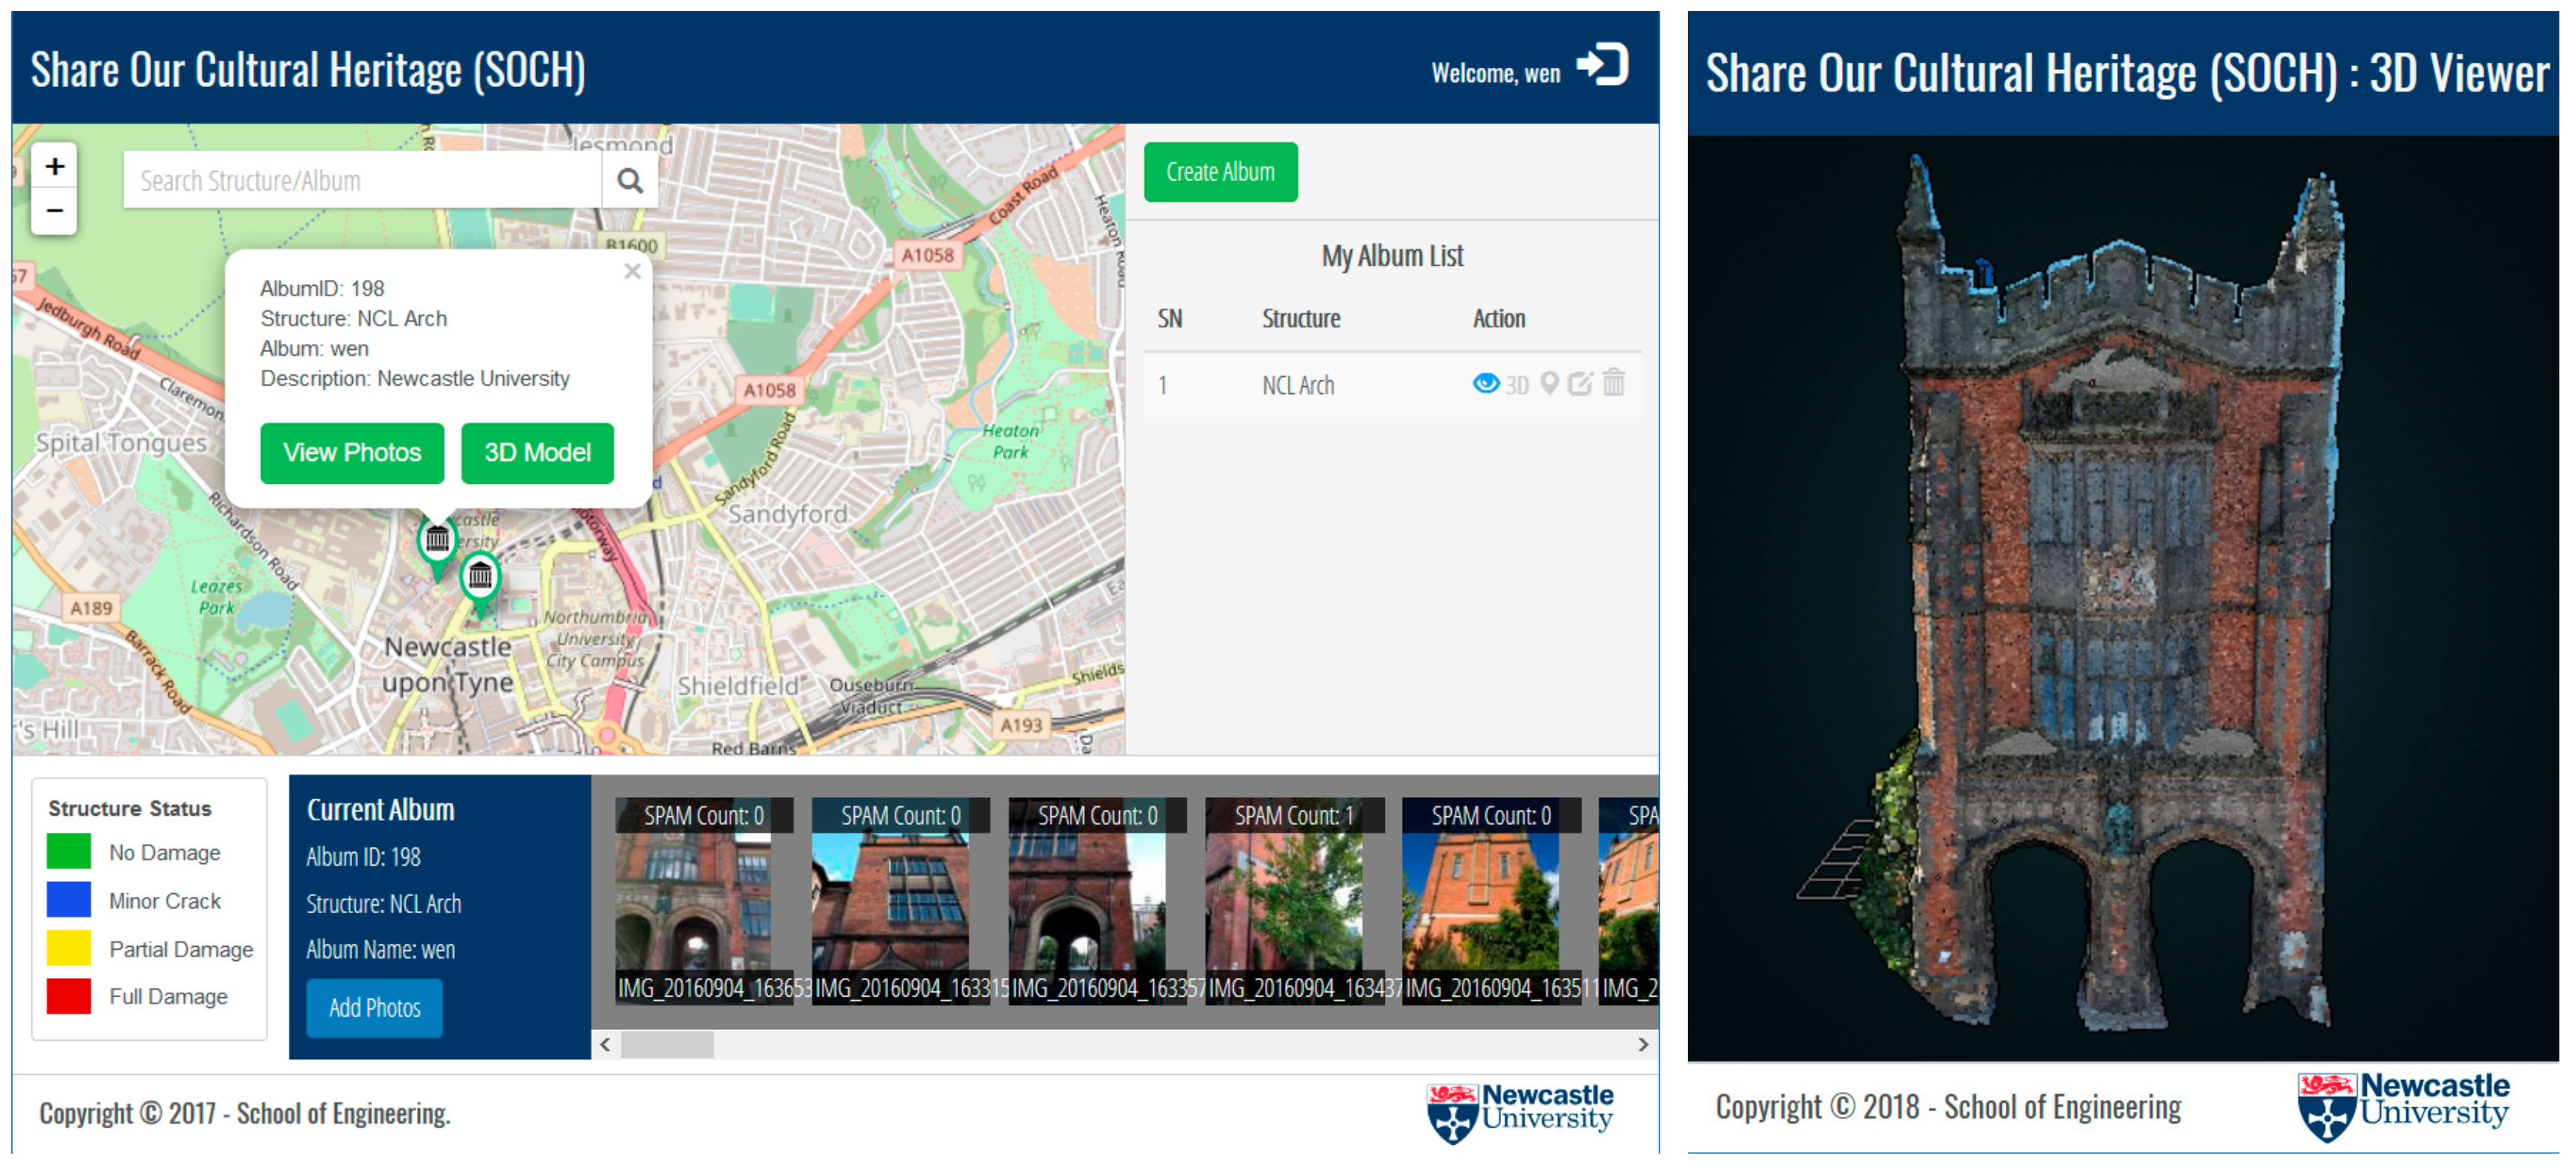
Task: Zoom in the map with plus button
Action: [55, 166]
